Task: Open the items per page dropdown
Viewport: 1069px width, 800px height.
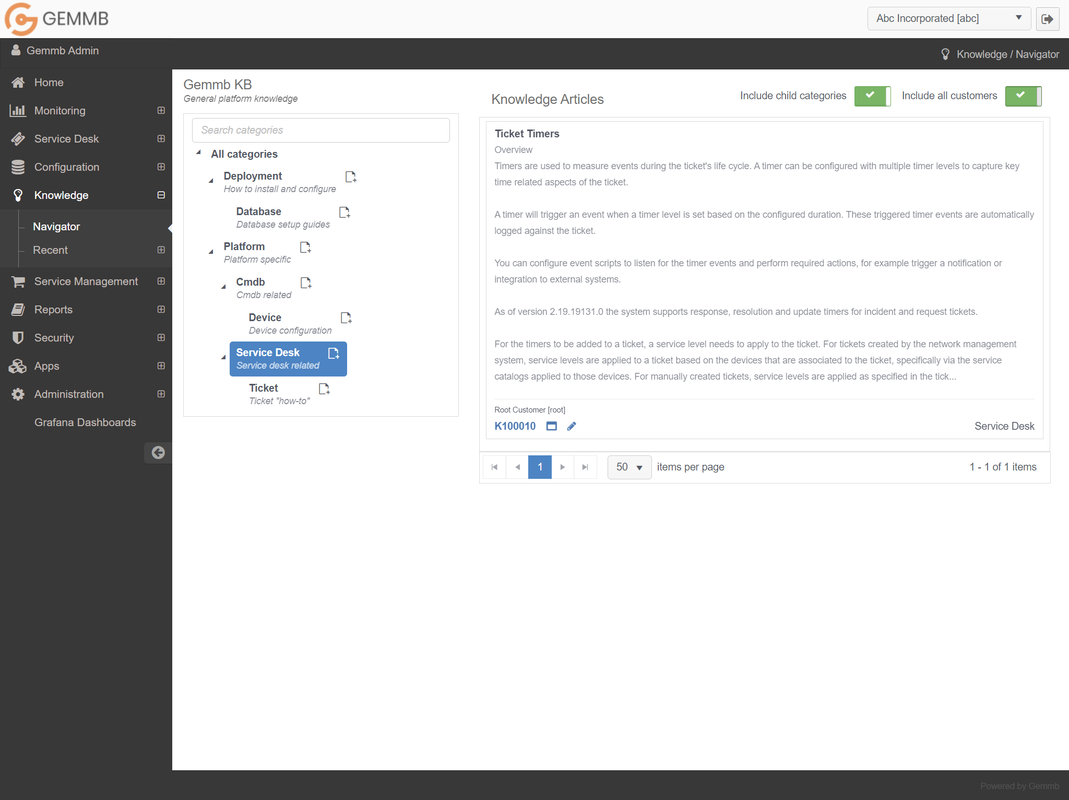Action: click(629, 467)
